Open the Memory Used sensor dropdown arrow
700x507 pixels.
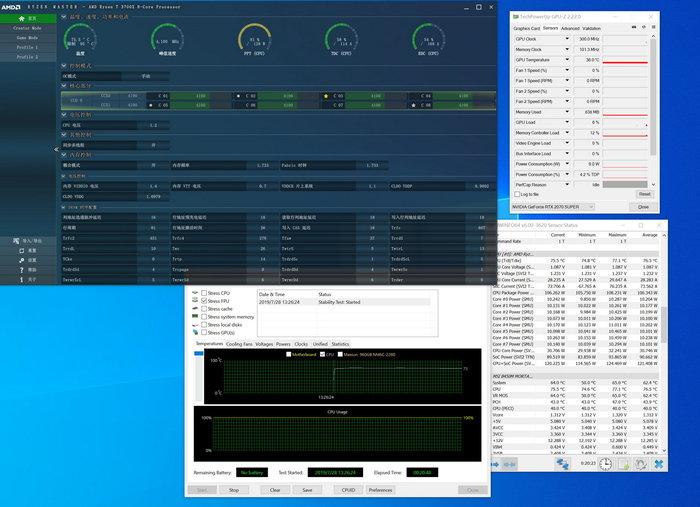click(x=567, y=112)
